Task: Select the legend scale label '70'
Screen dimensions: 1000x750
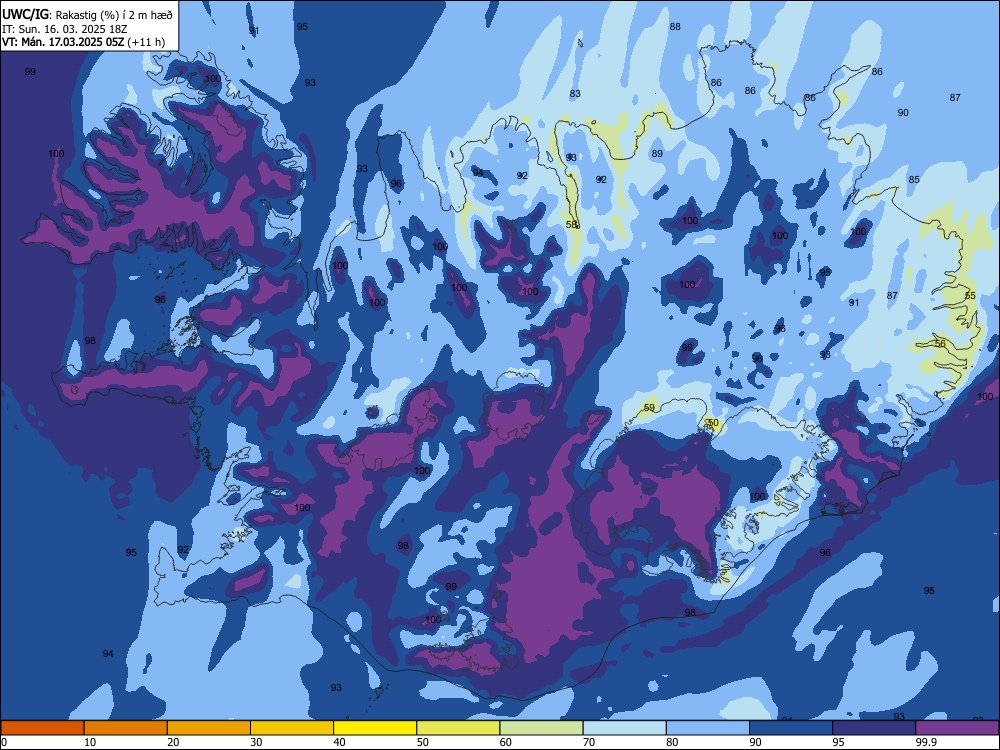Action: 589,742
